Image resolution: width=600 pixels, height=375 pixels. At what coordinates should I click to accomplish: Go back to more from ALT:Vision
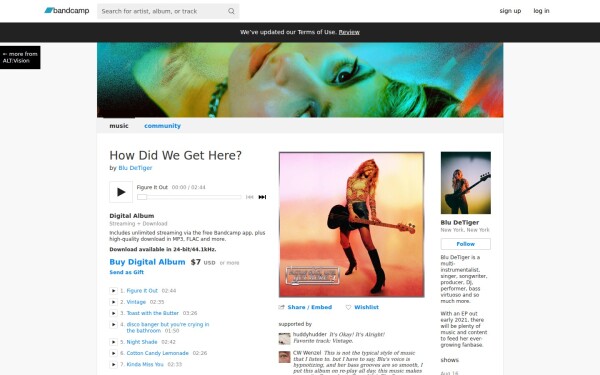point(20,57)
